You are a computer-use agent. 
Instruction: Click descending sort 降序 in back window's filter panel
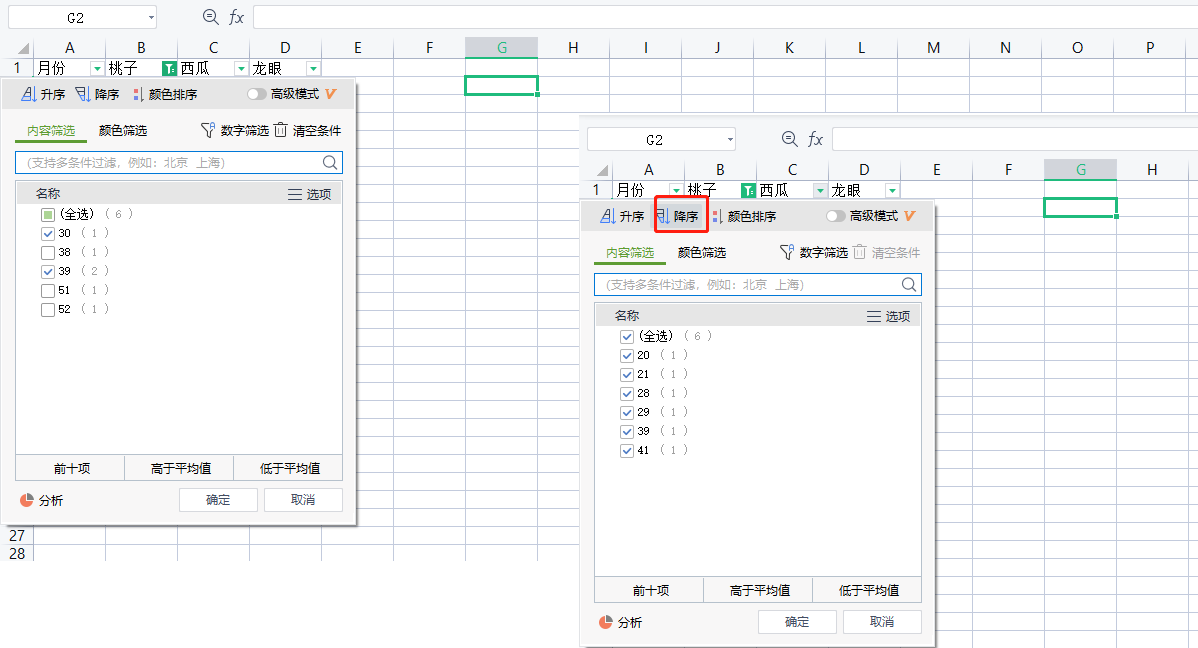pyautogui.click(x=97, y=94)
